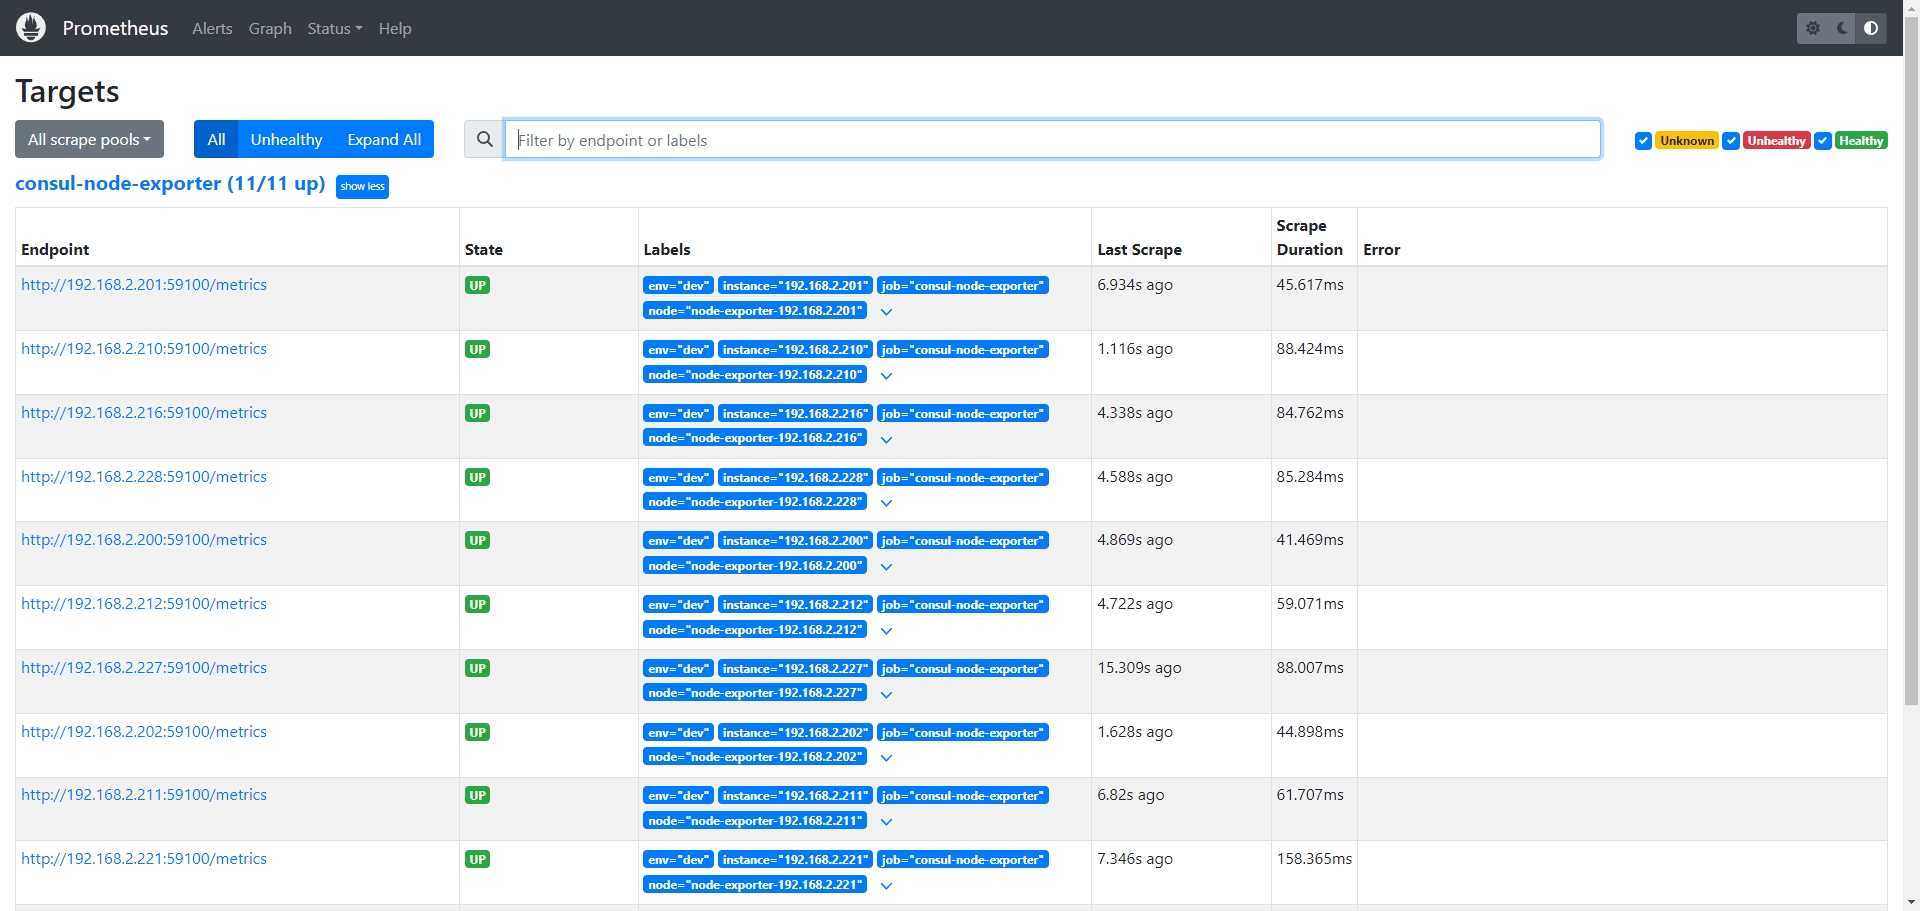Expand discovered labels chevron for 192.168.2.221

[886, 886]
